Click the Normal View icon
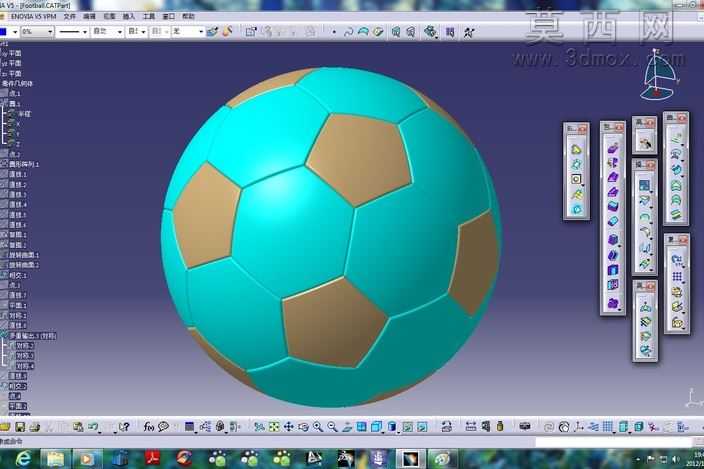Image resolution: width=704 pixels, height=469 pixels. (347, 427)
